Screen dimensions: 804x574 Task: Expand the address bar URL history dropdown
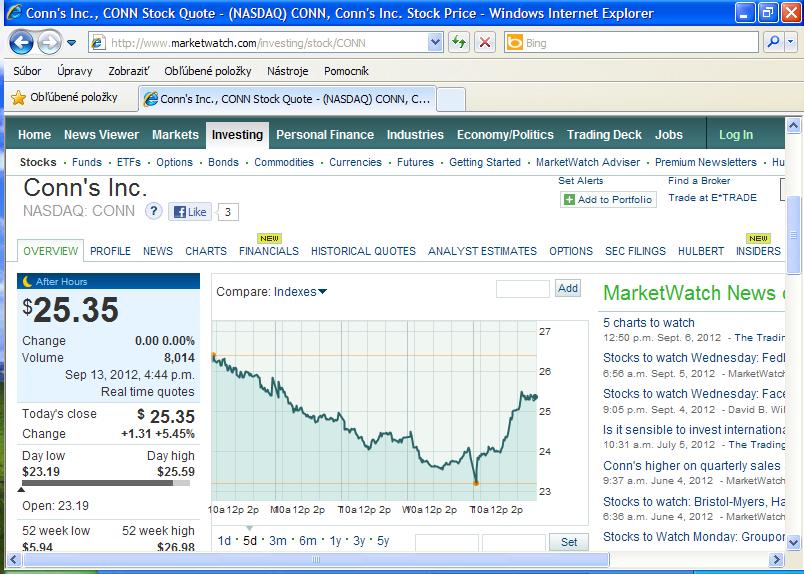435,43
